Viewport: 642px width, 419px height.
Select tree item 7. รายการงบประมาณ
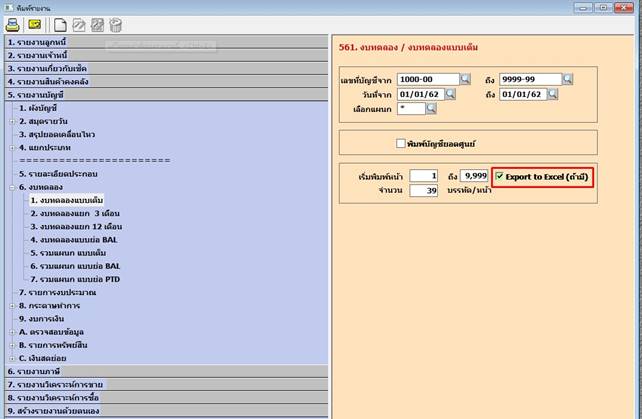pos(57,292)
